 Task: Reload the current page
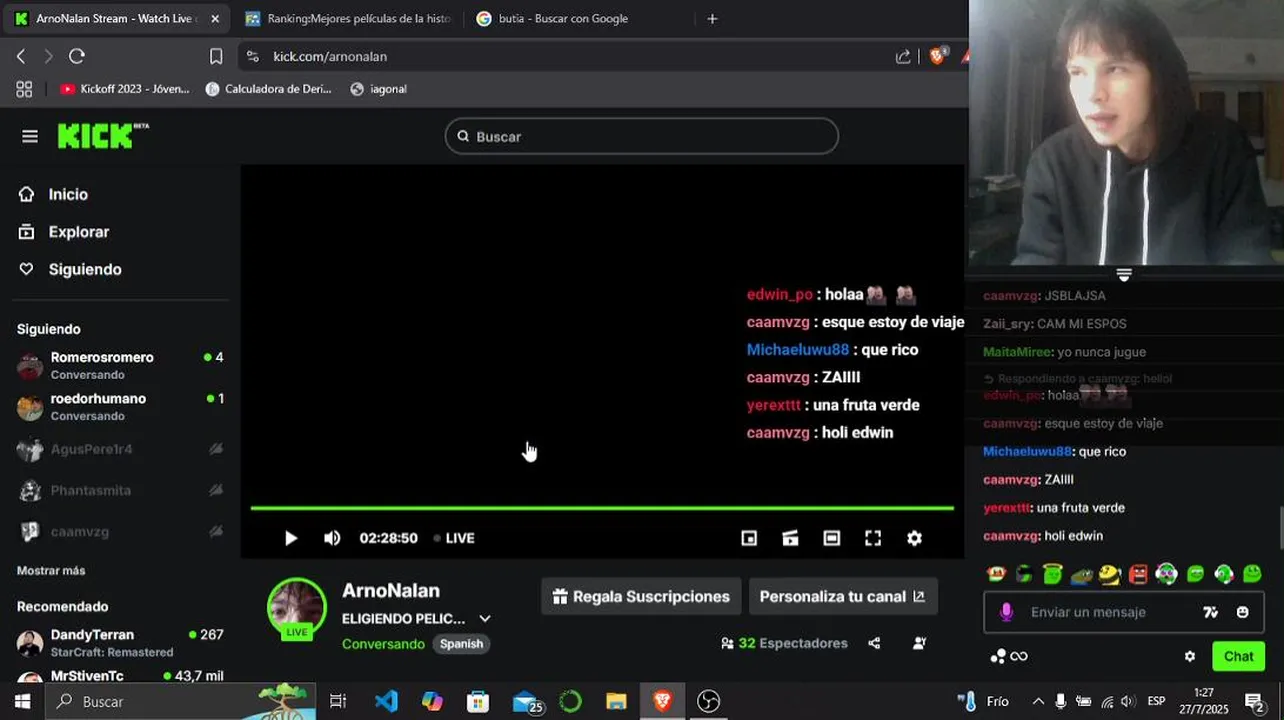(77, 56)
